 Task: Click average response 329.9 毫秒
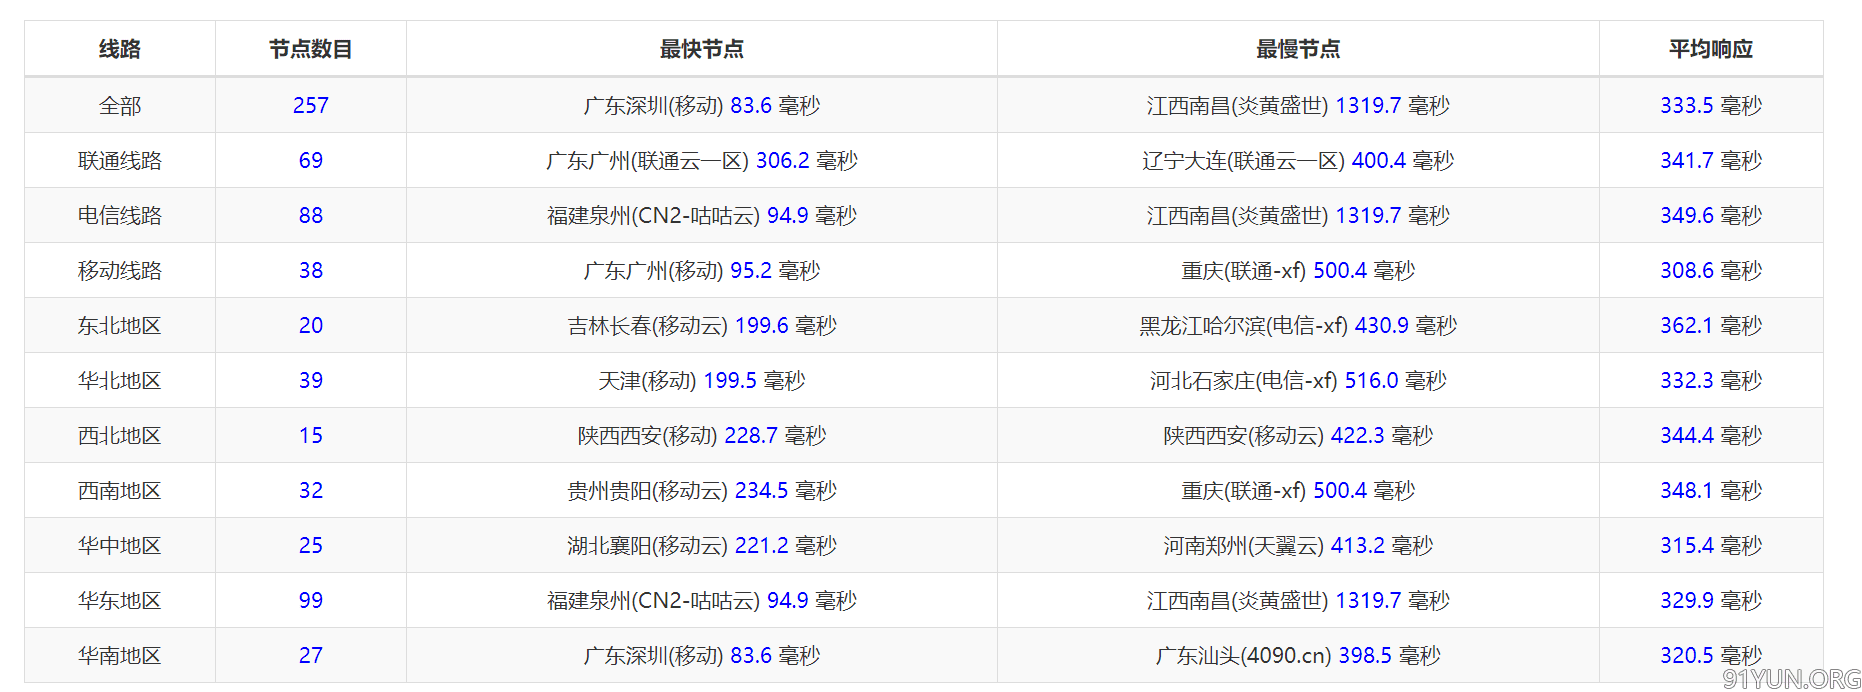click(x=1711, y=600)
